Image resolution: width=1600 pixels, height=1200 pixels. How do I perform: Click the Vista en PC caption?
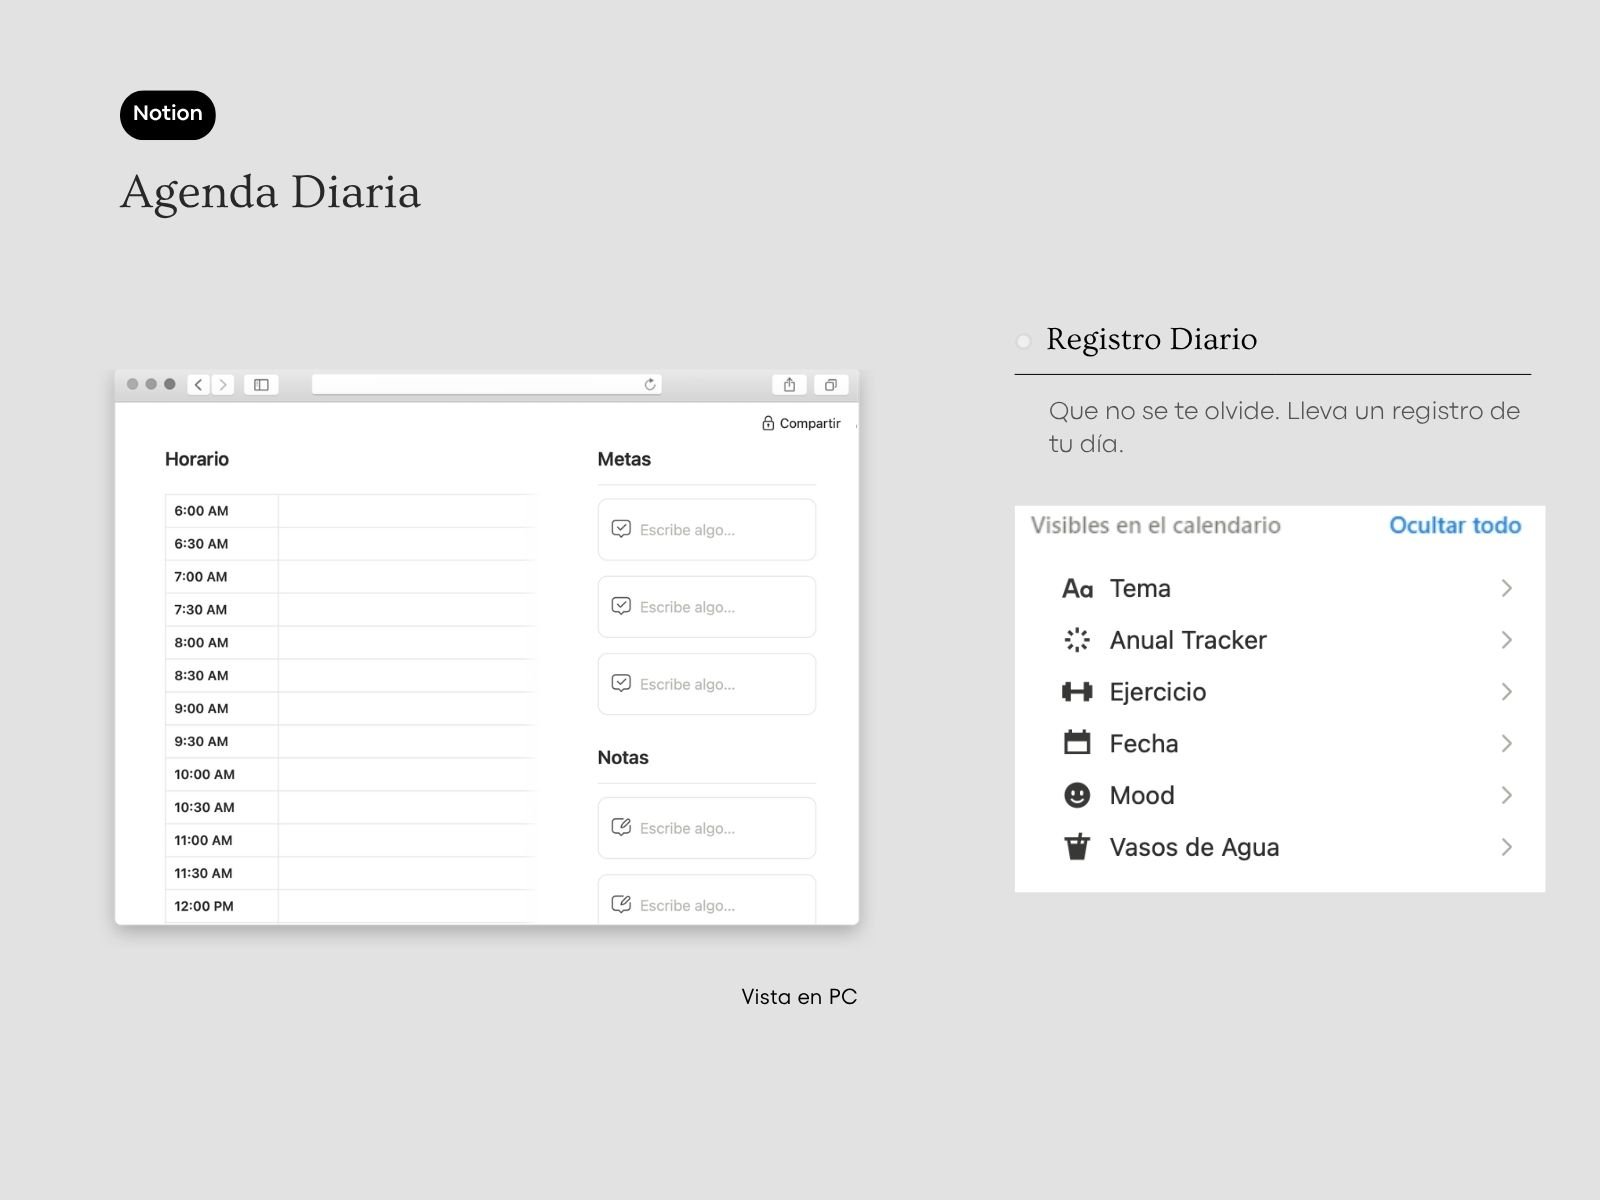(x=799, y=997)
